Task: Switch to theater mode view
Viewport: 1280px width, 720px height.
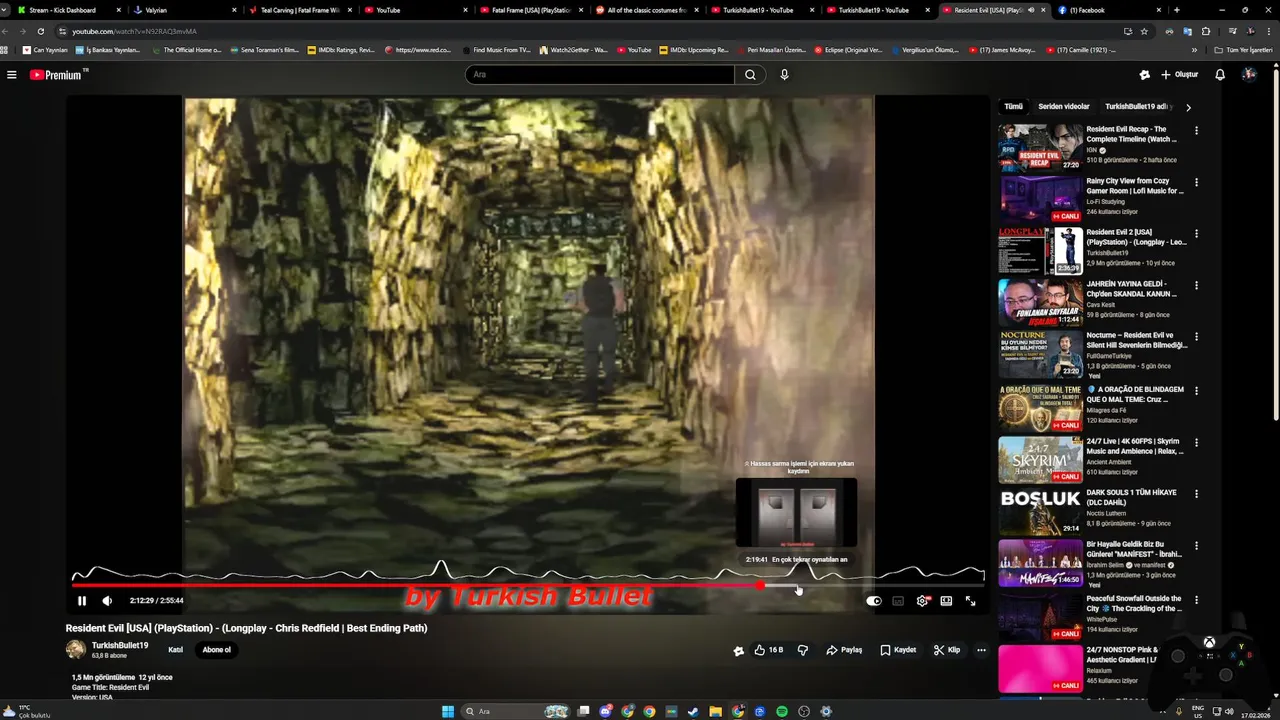Action: [946, 601]
